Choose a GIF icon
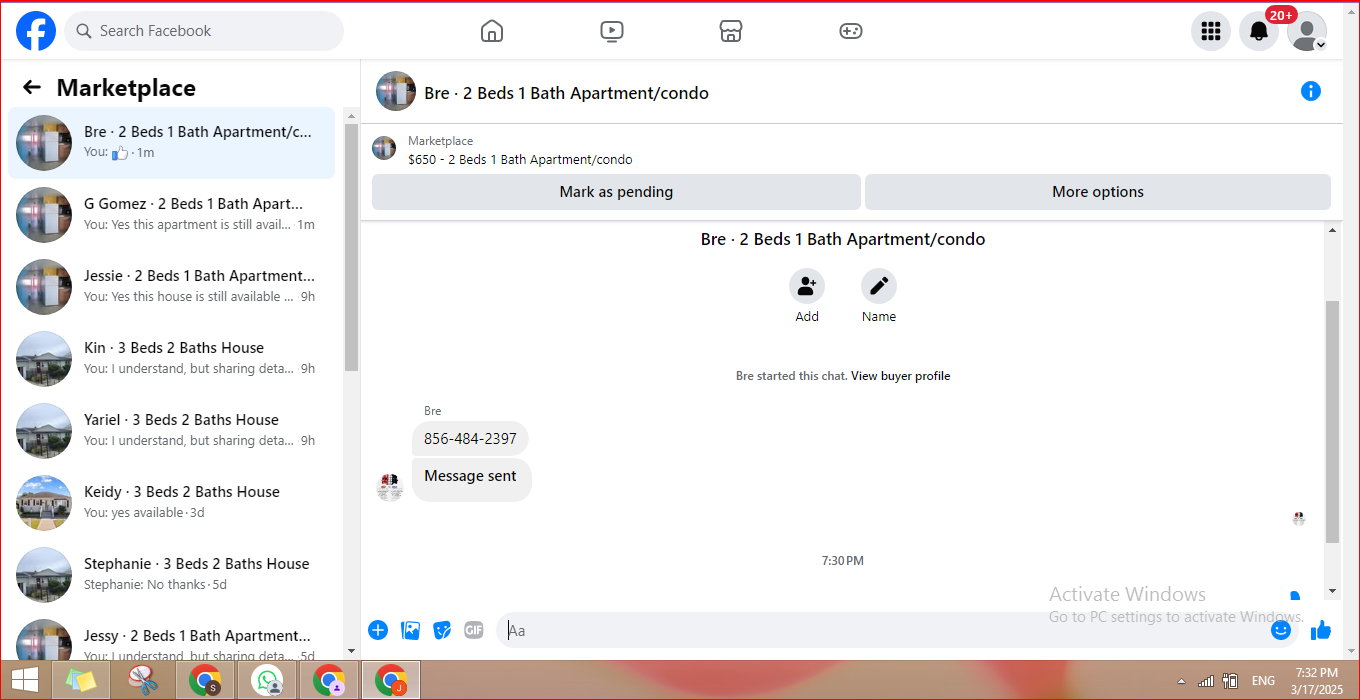This screenshot has height=700, width=1360. click(x=474, y=630)
